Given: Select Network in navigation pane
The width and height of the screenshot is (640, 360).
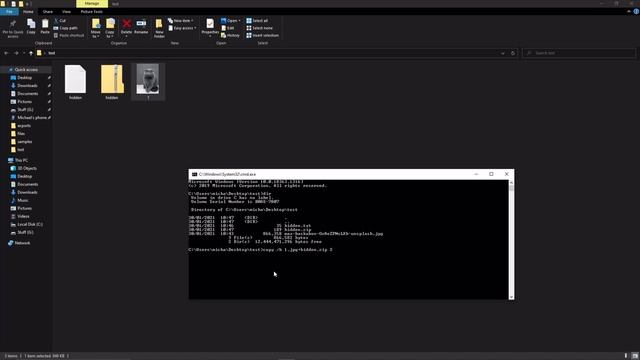Looking at the screenshot, I should (22, 243).
